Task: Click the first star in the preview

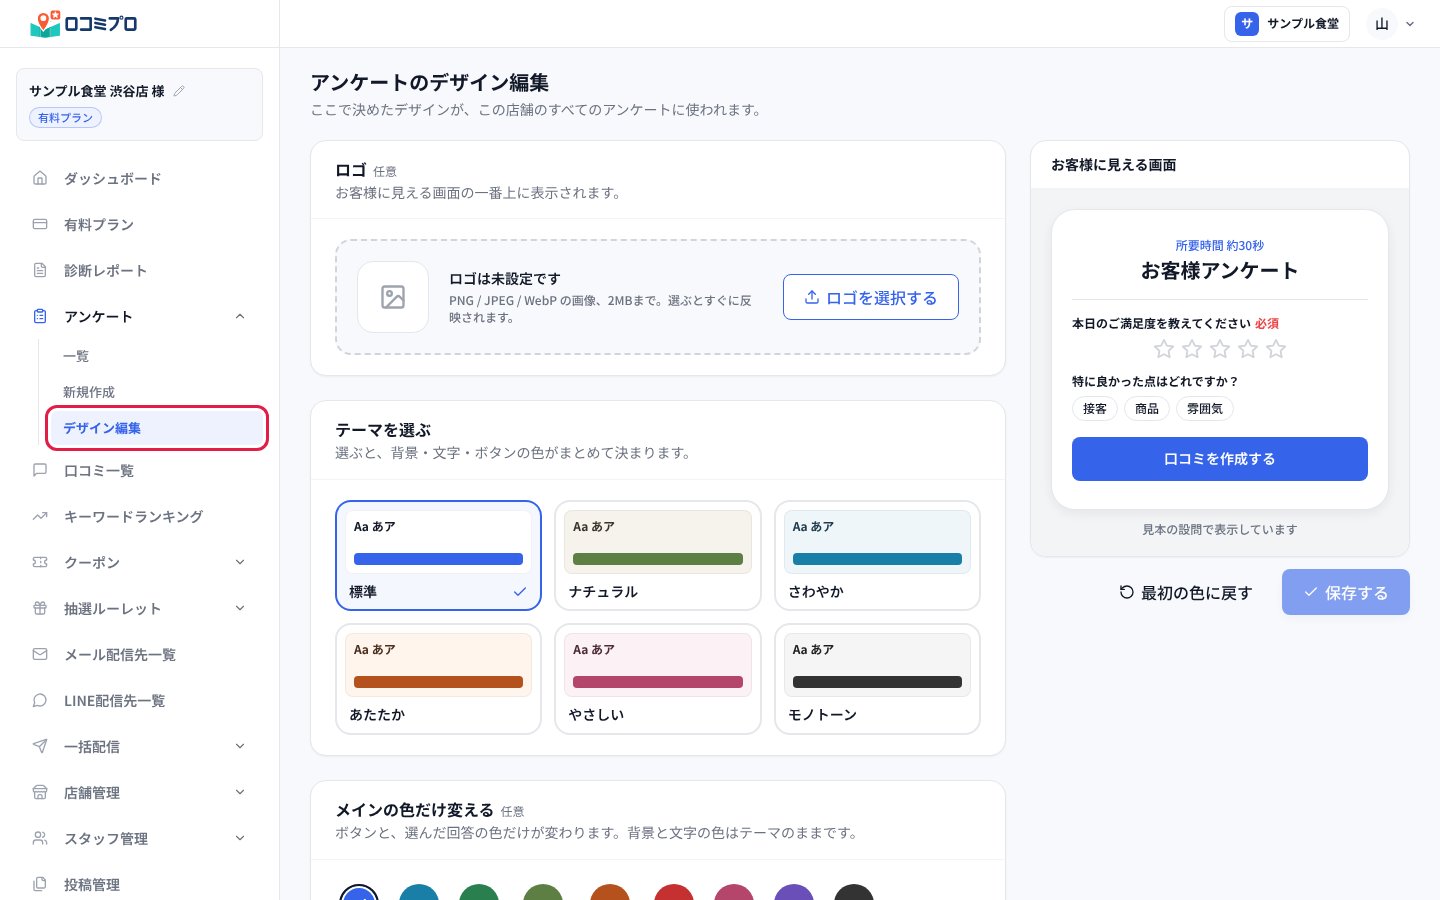Action: 1164,349
